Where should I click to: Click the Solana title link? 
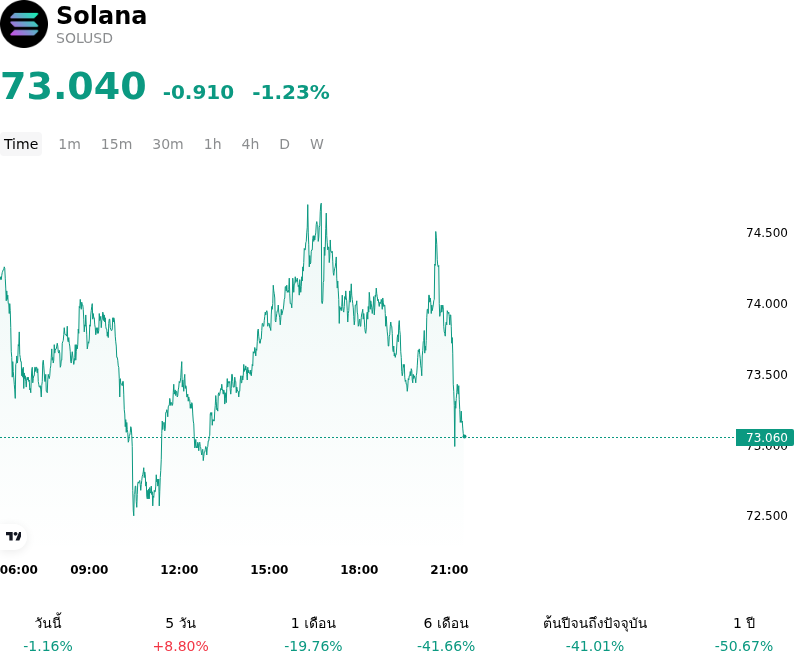[x=102, y=15]
